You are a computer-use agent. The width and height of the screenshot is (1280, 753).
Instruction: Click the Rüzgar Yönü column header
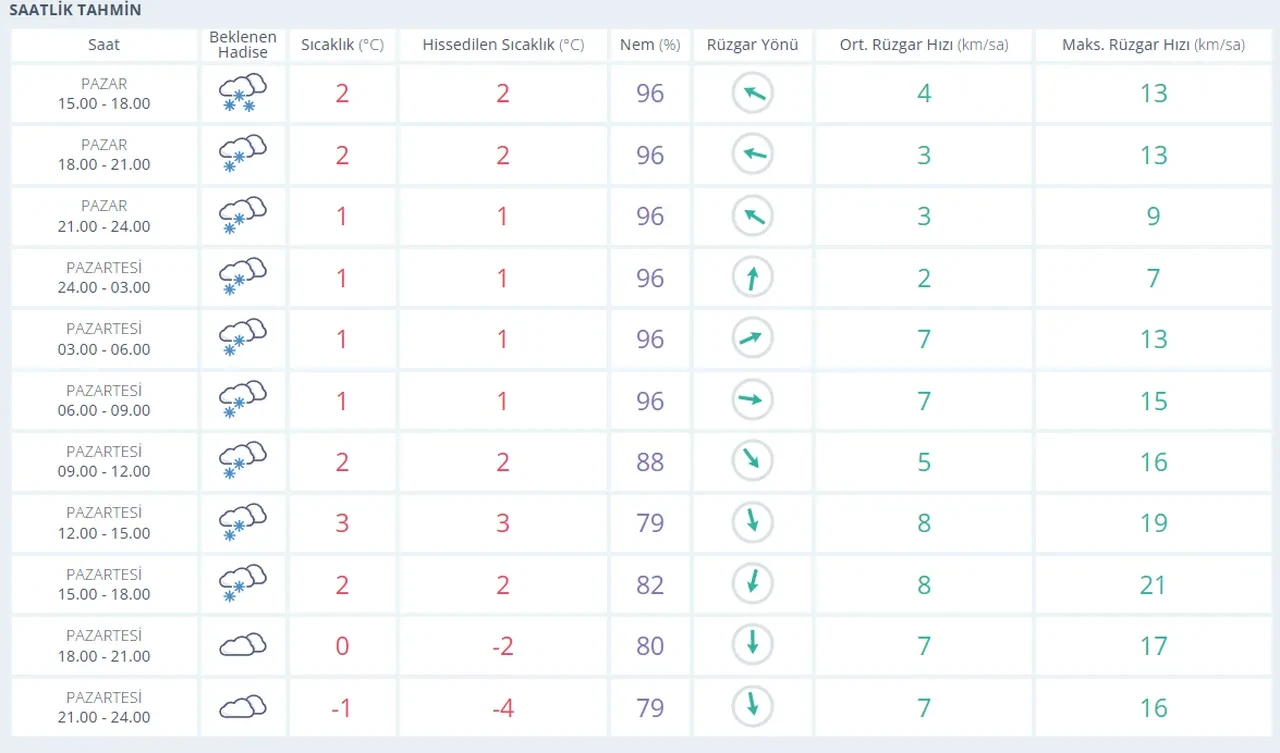(752, 45)
